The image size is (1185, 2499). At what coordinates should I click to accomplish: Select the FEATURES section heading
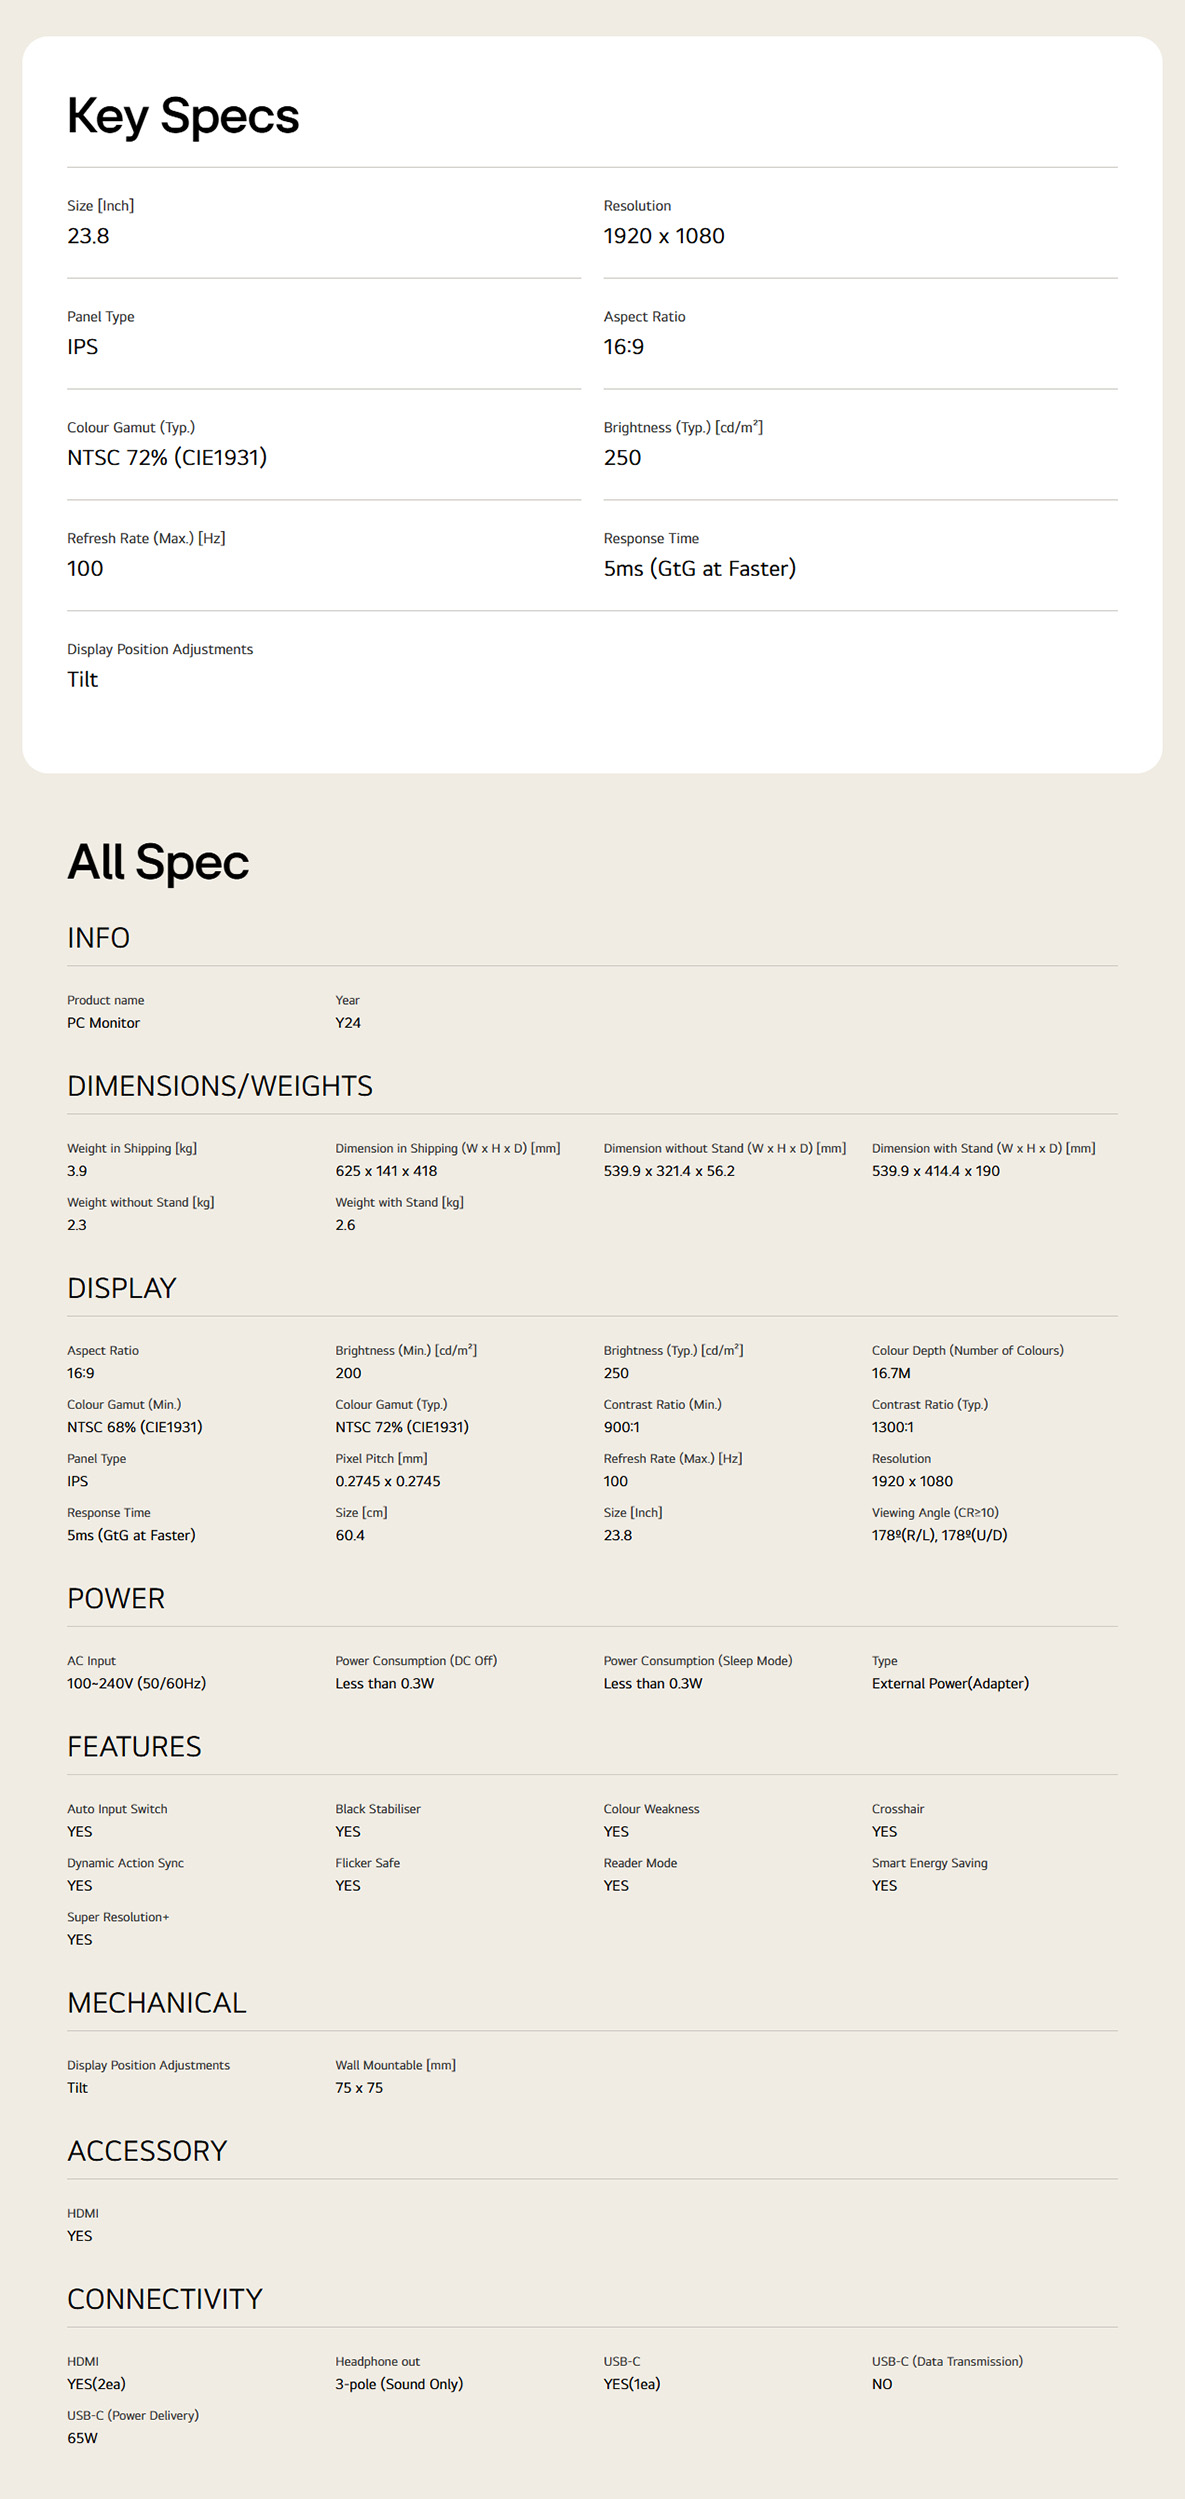coord(134,1746)
